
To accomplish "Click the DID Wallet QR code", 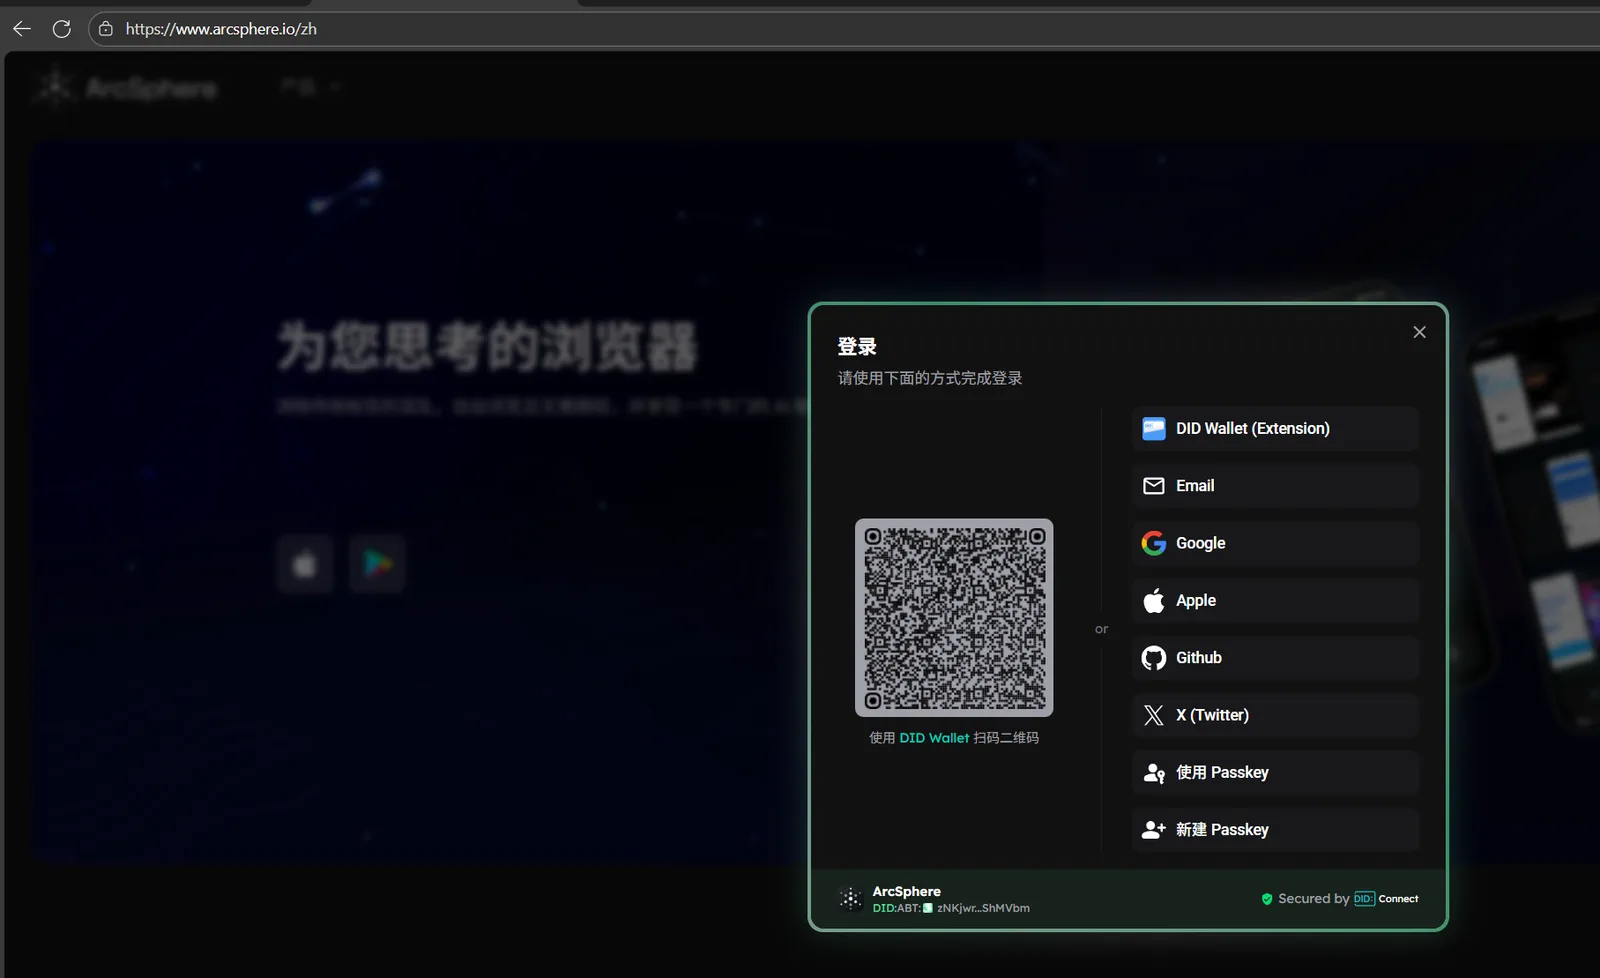I will click(954, 617).
